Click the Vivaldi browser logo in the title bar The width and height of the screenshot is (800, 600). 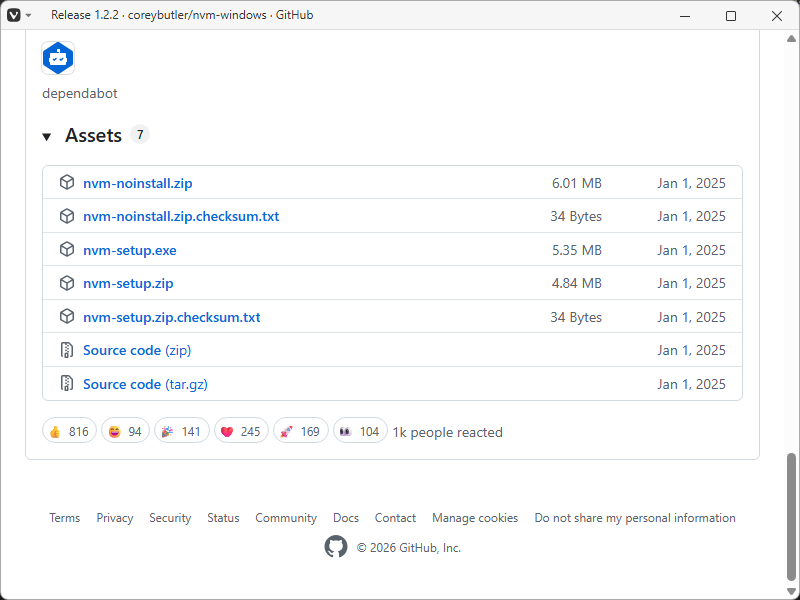pos(13,15)
